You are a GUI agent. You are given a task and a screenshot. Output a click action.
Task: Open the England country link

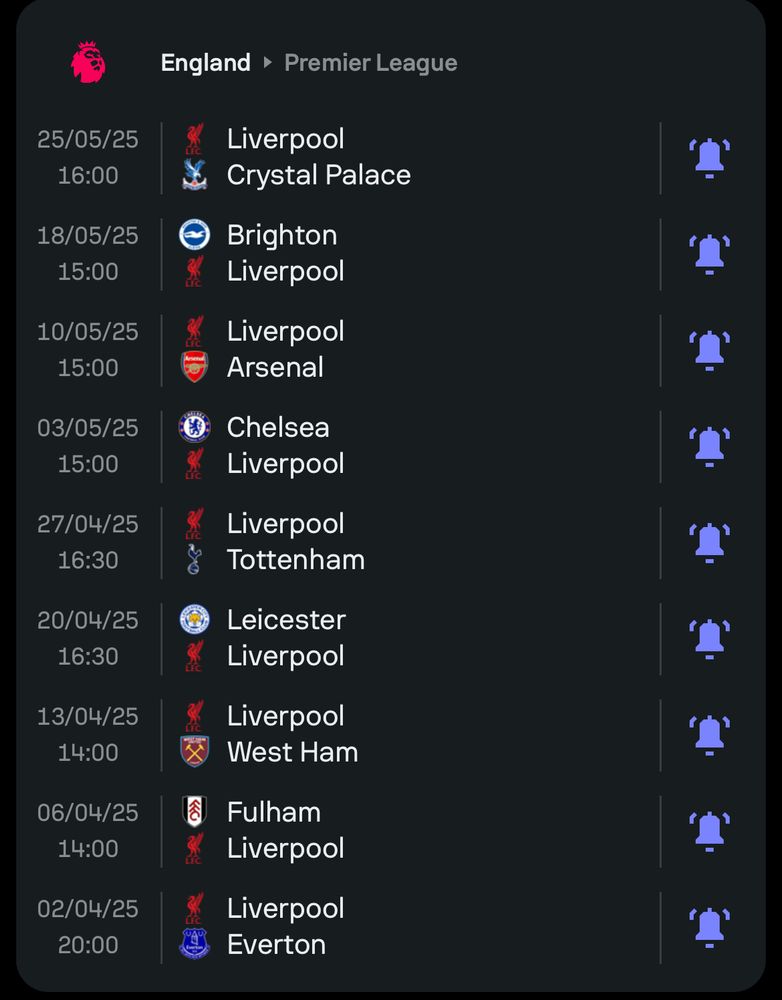pyautogui.click(x=205, y=62)
